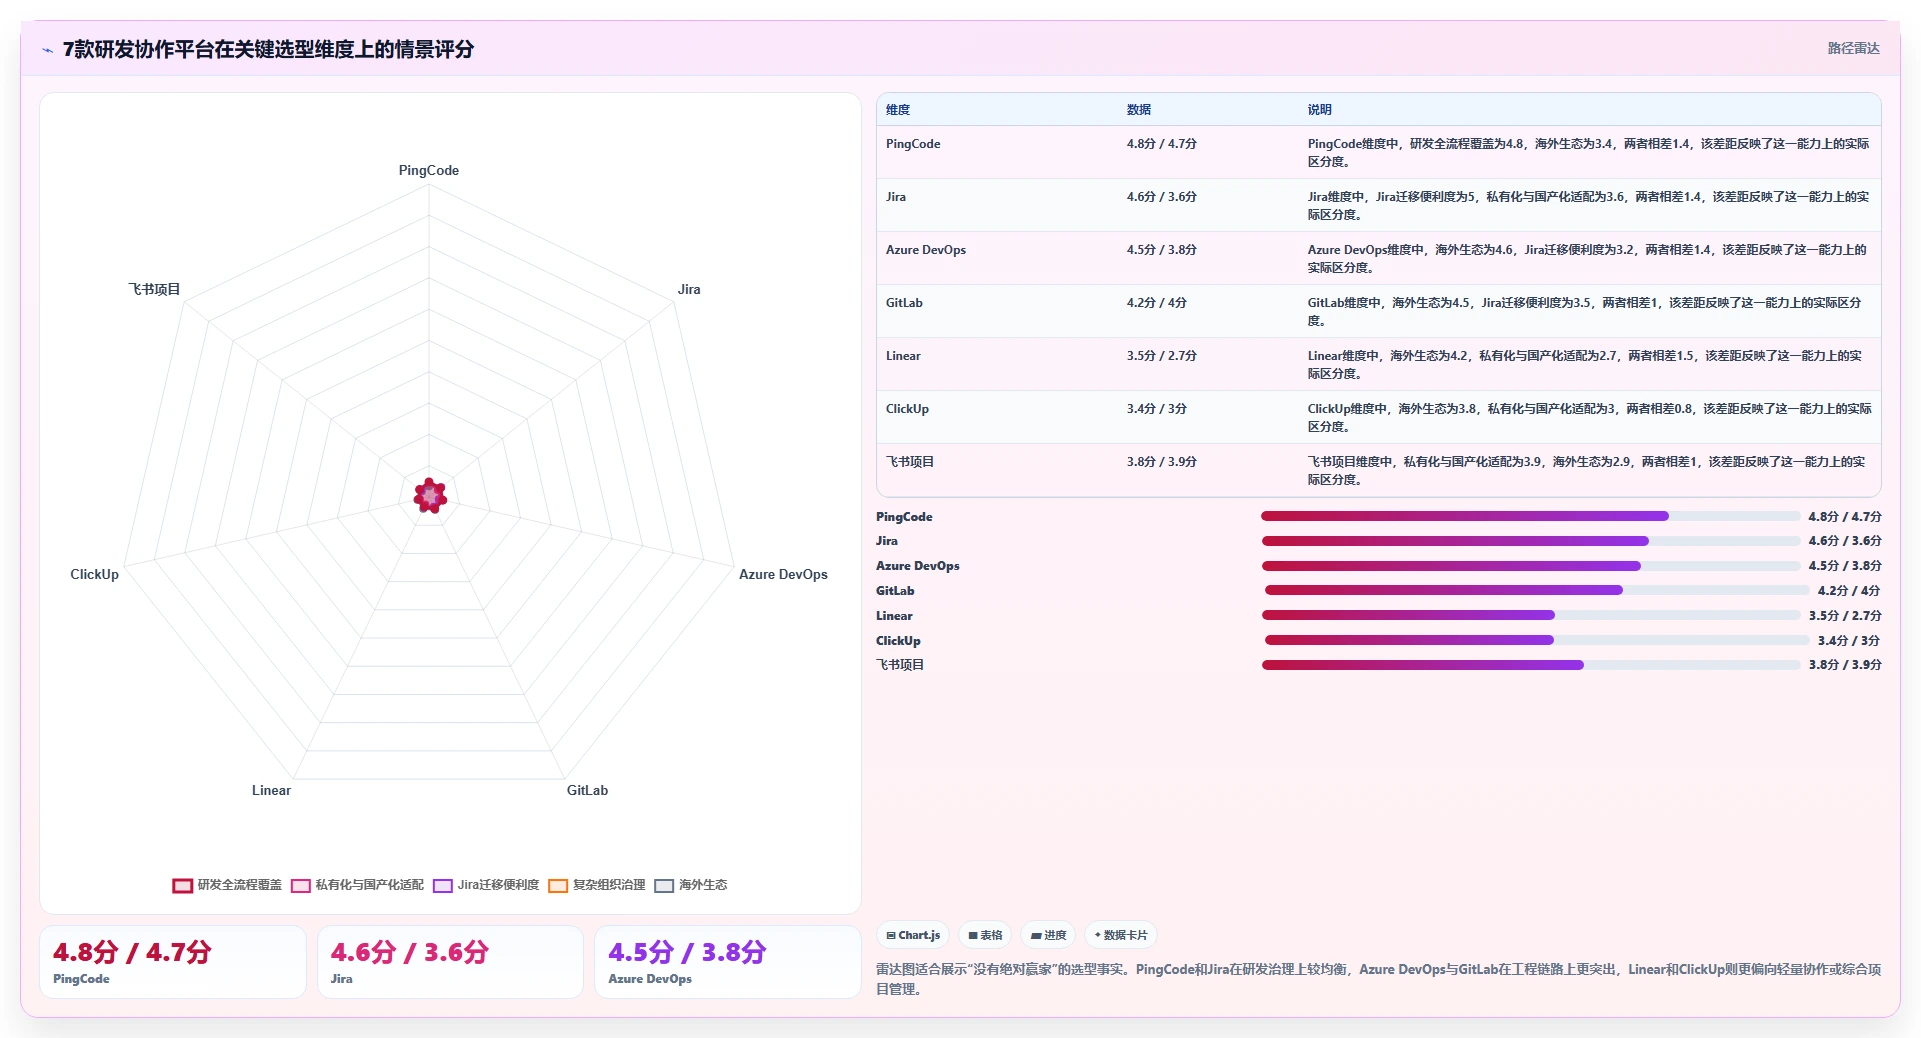Click the 4.6分 / 3.6分 value beside Jira's progress bar
Screen dimensions: 1921x1038
[x=1845, y=541]
